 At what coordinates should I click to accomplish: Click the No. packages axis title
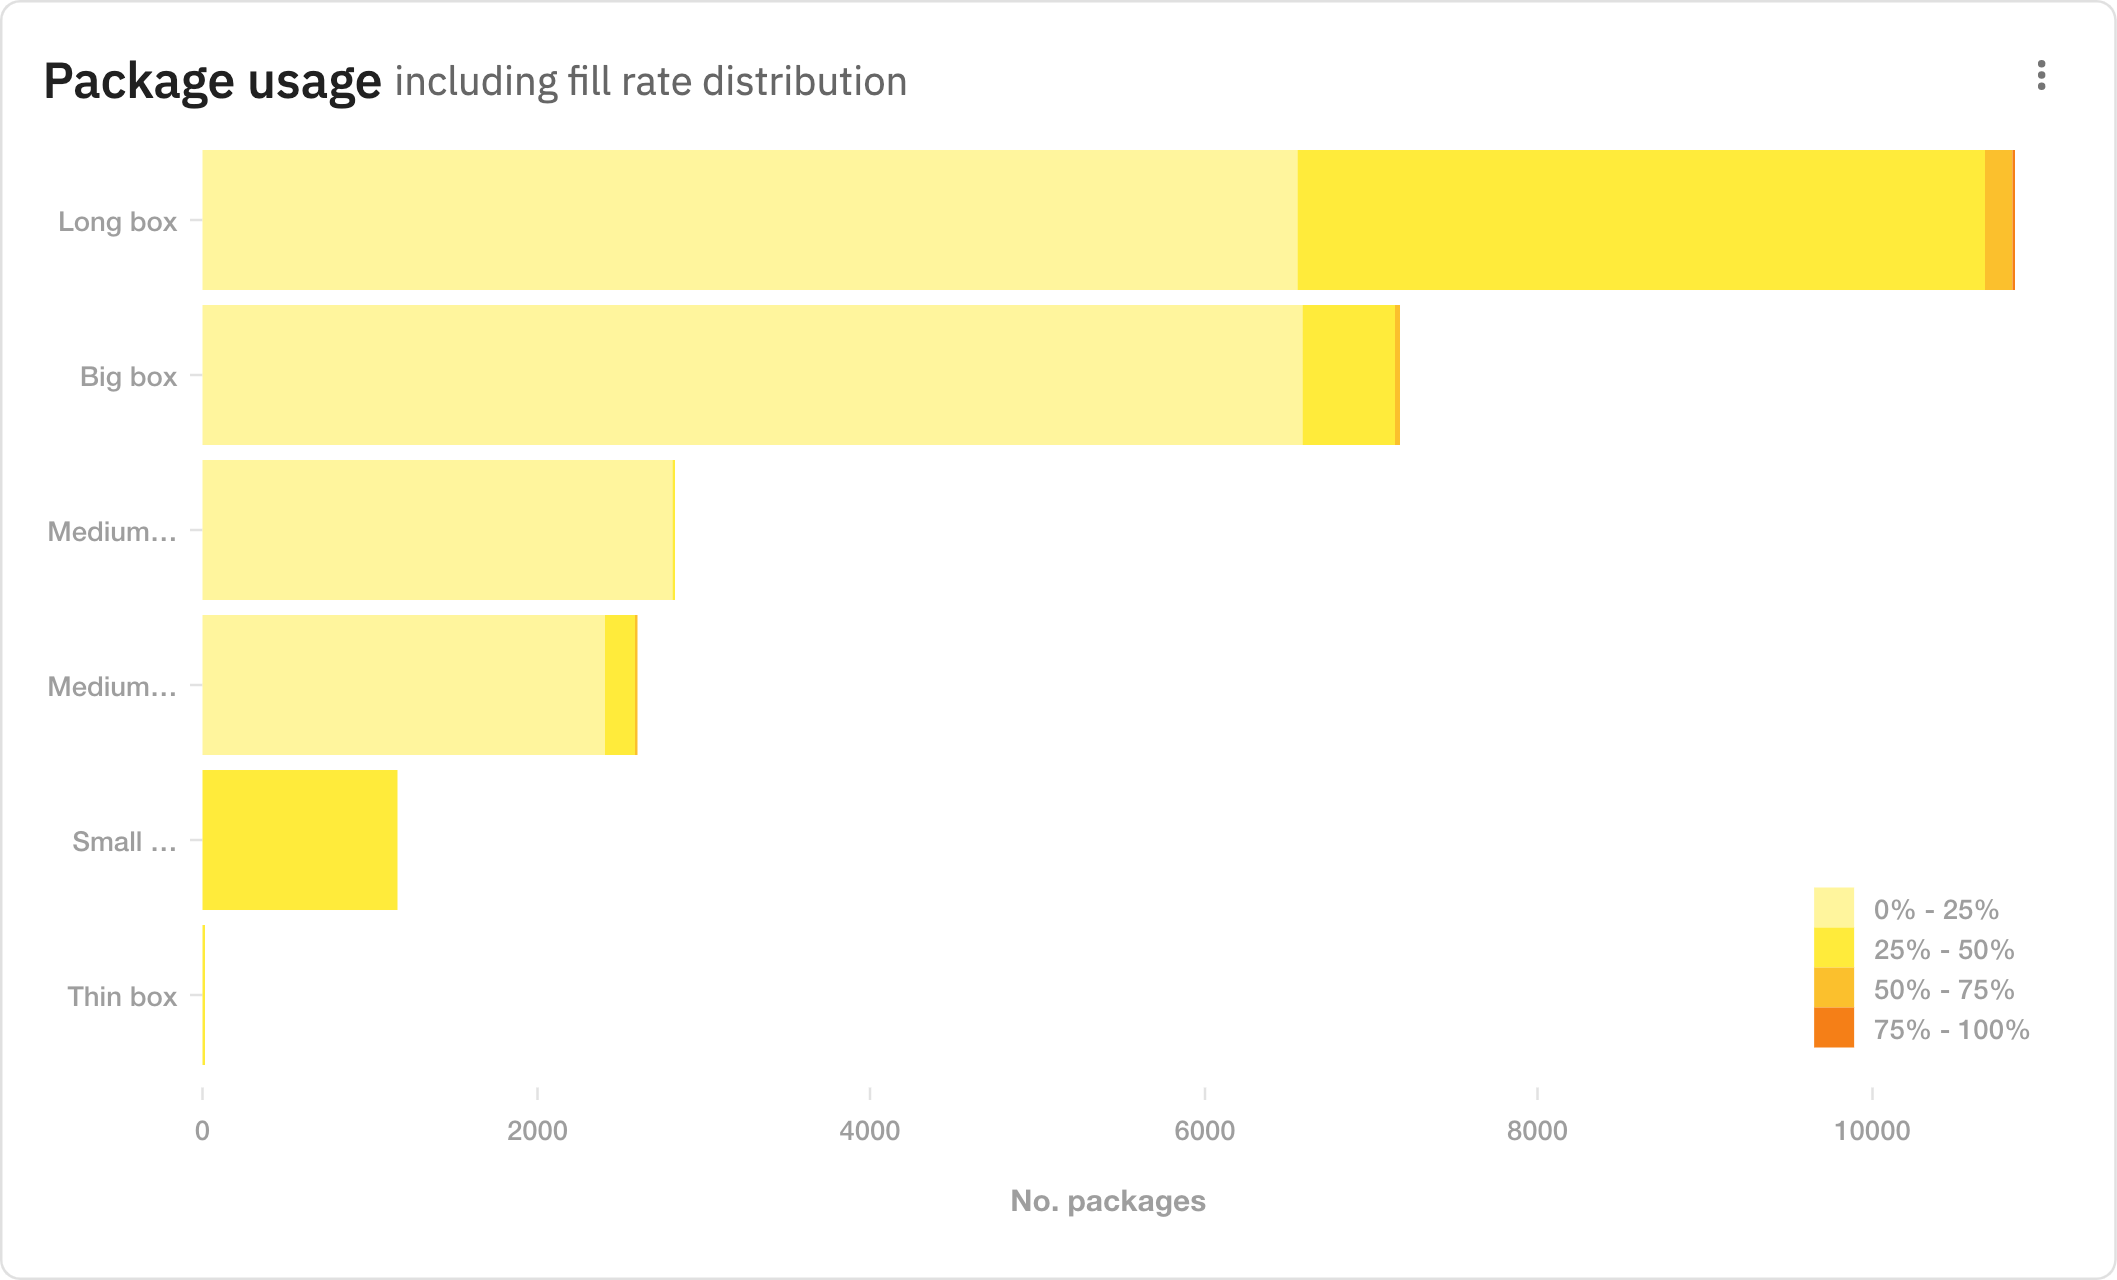[1108, 1200]
